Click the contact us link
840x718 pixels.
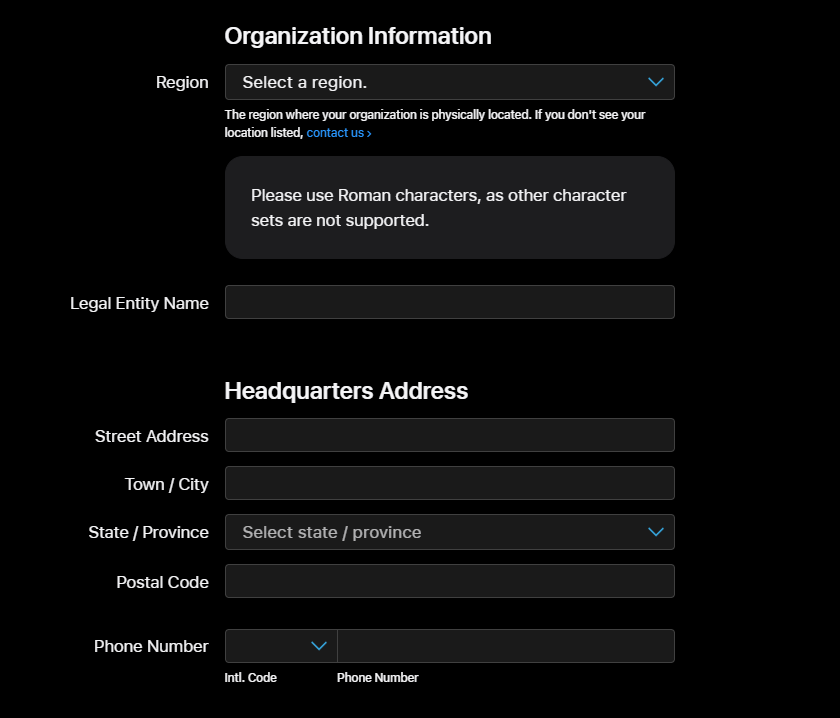[x=339, y=133]
